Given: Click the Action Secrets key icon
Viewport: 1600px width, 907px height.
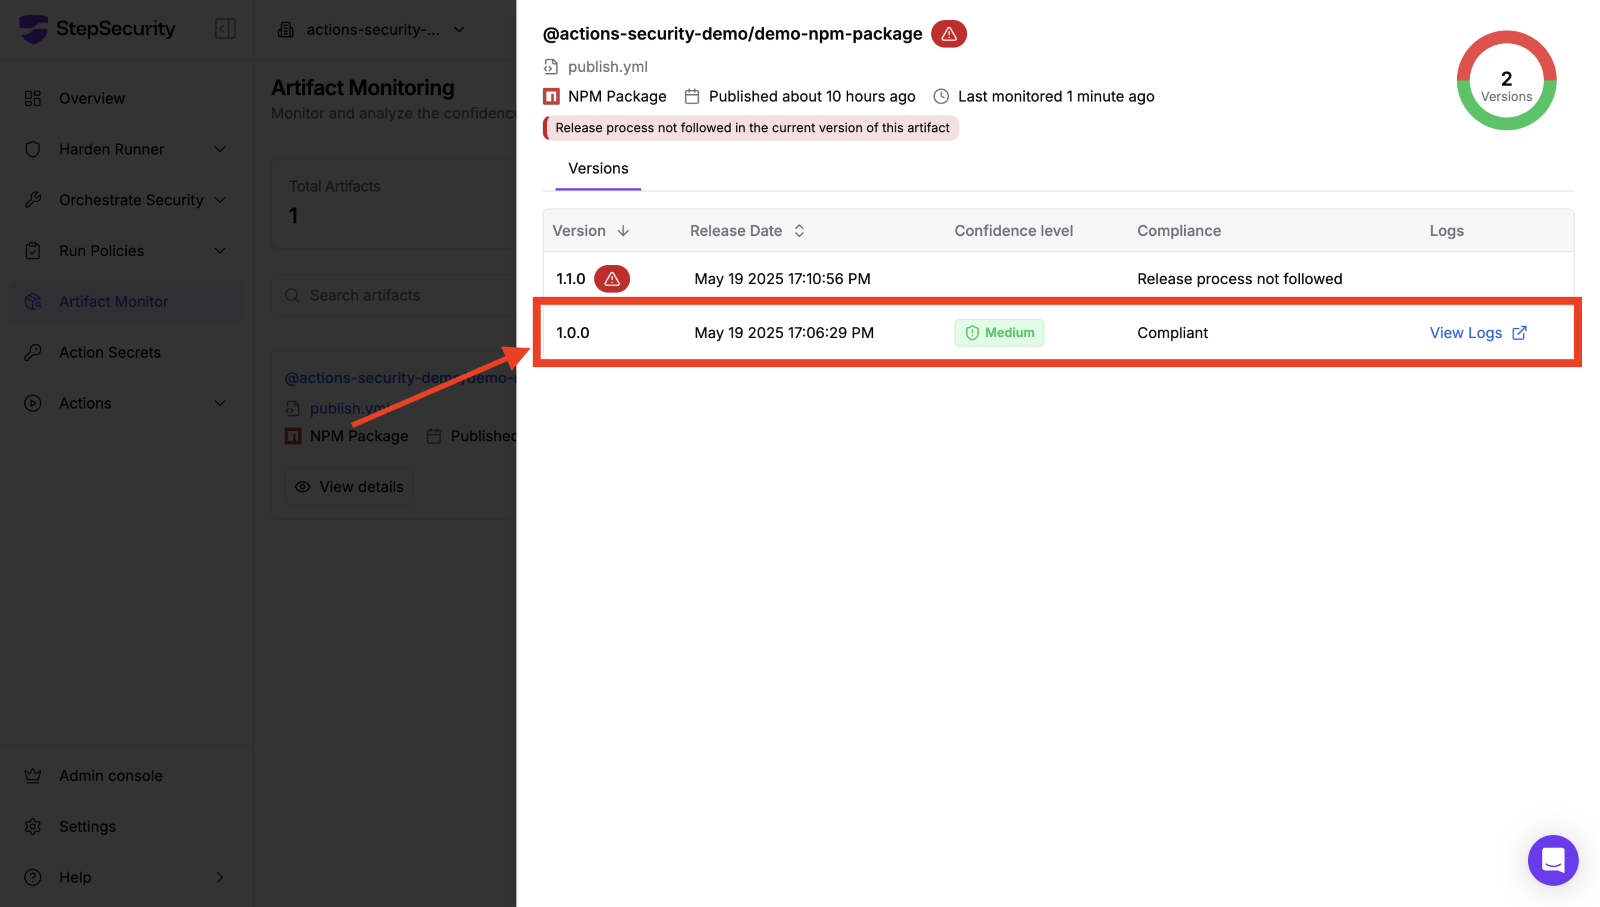Looking at the screenshot, I should tap(33, 352).
